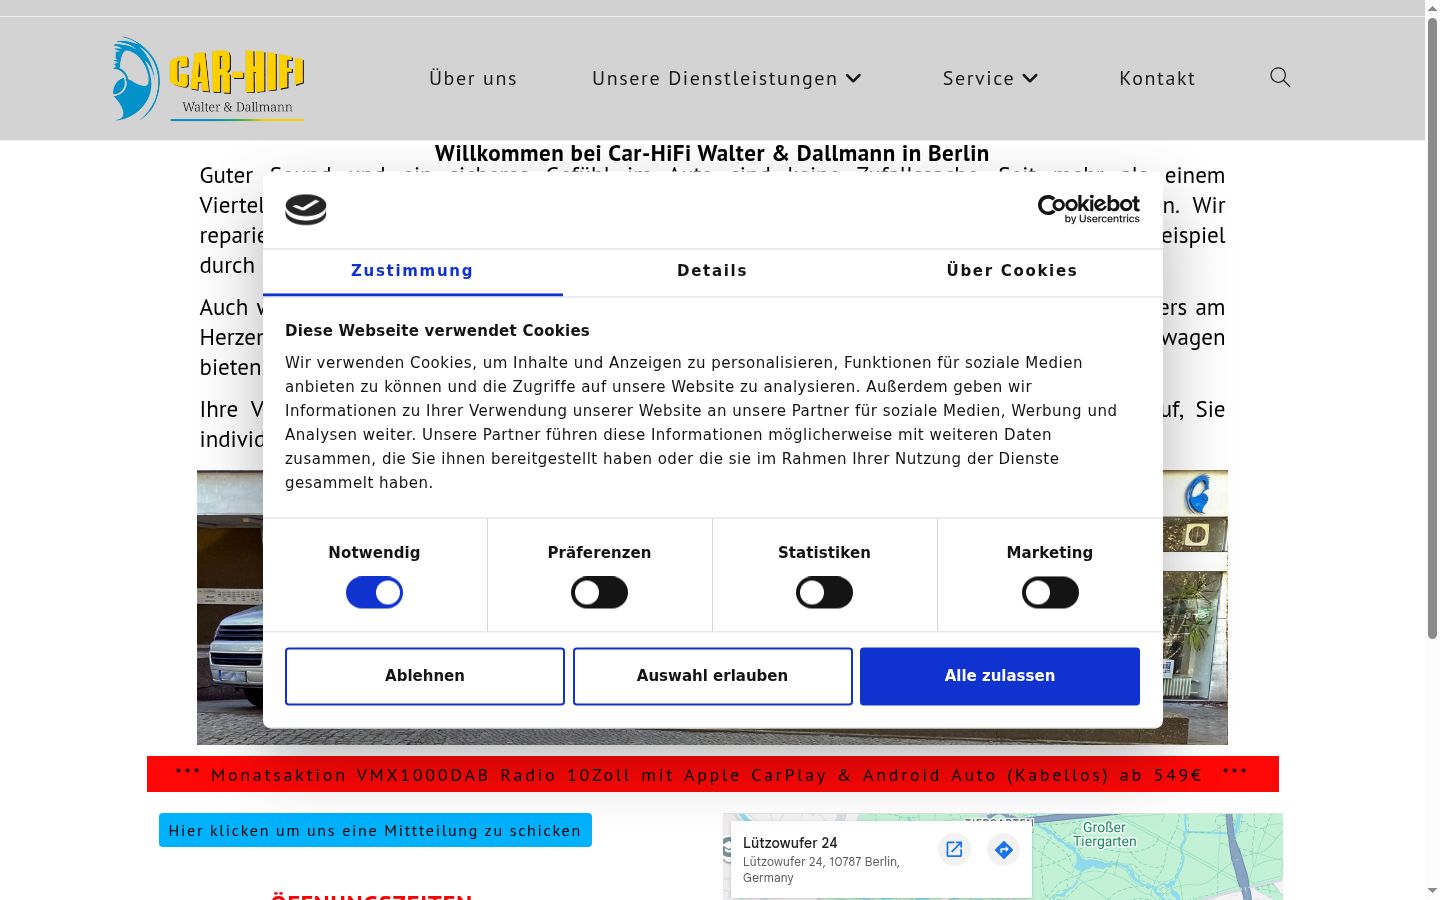Screen dimensions: 1440x900
Task: Click the 'Willkommen bei Car-HiFi Walter & Dallmann' heading
Action: 712,153
